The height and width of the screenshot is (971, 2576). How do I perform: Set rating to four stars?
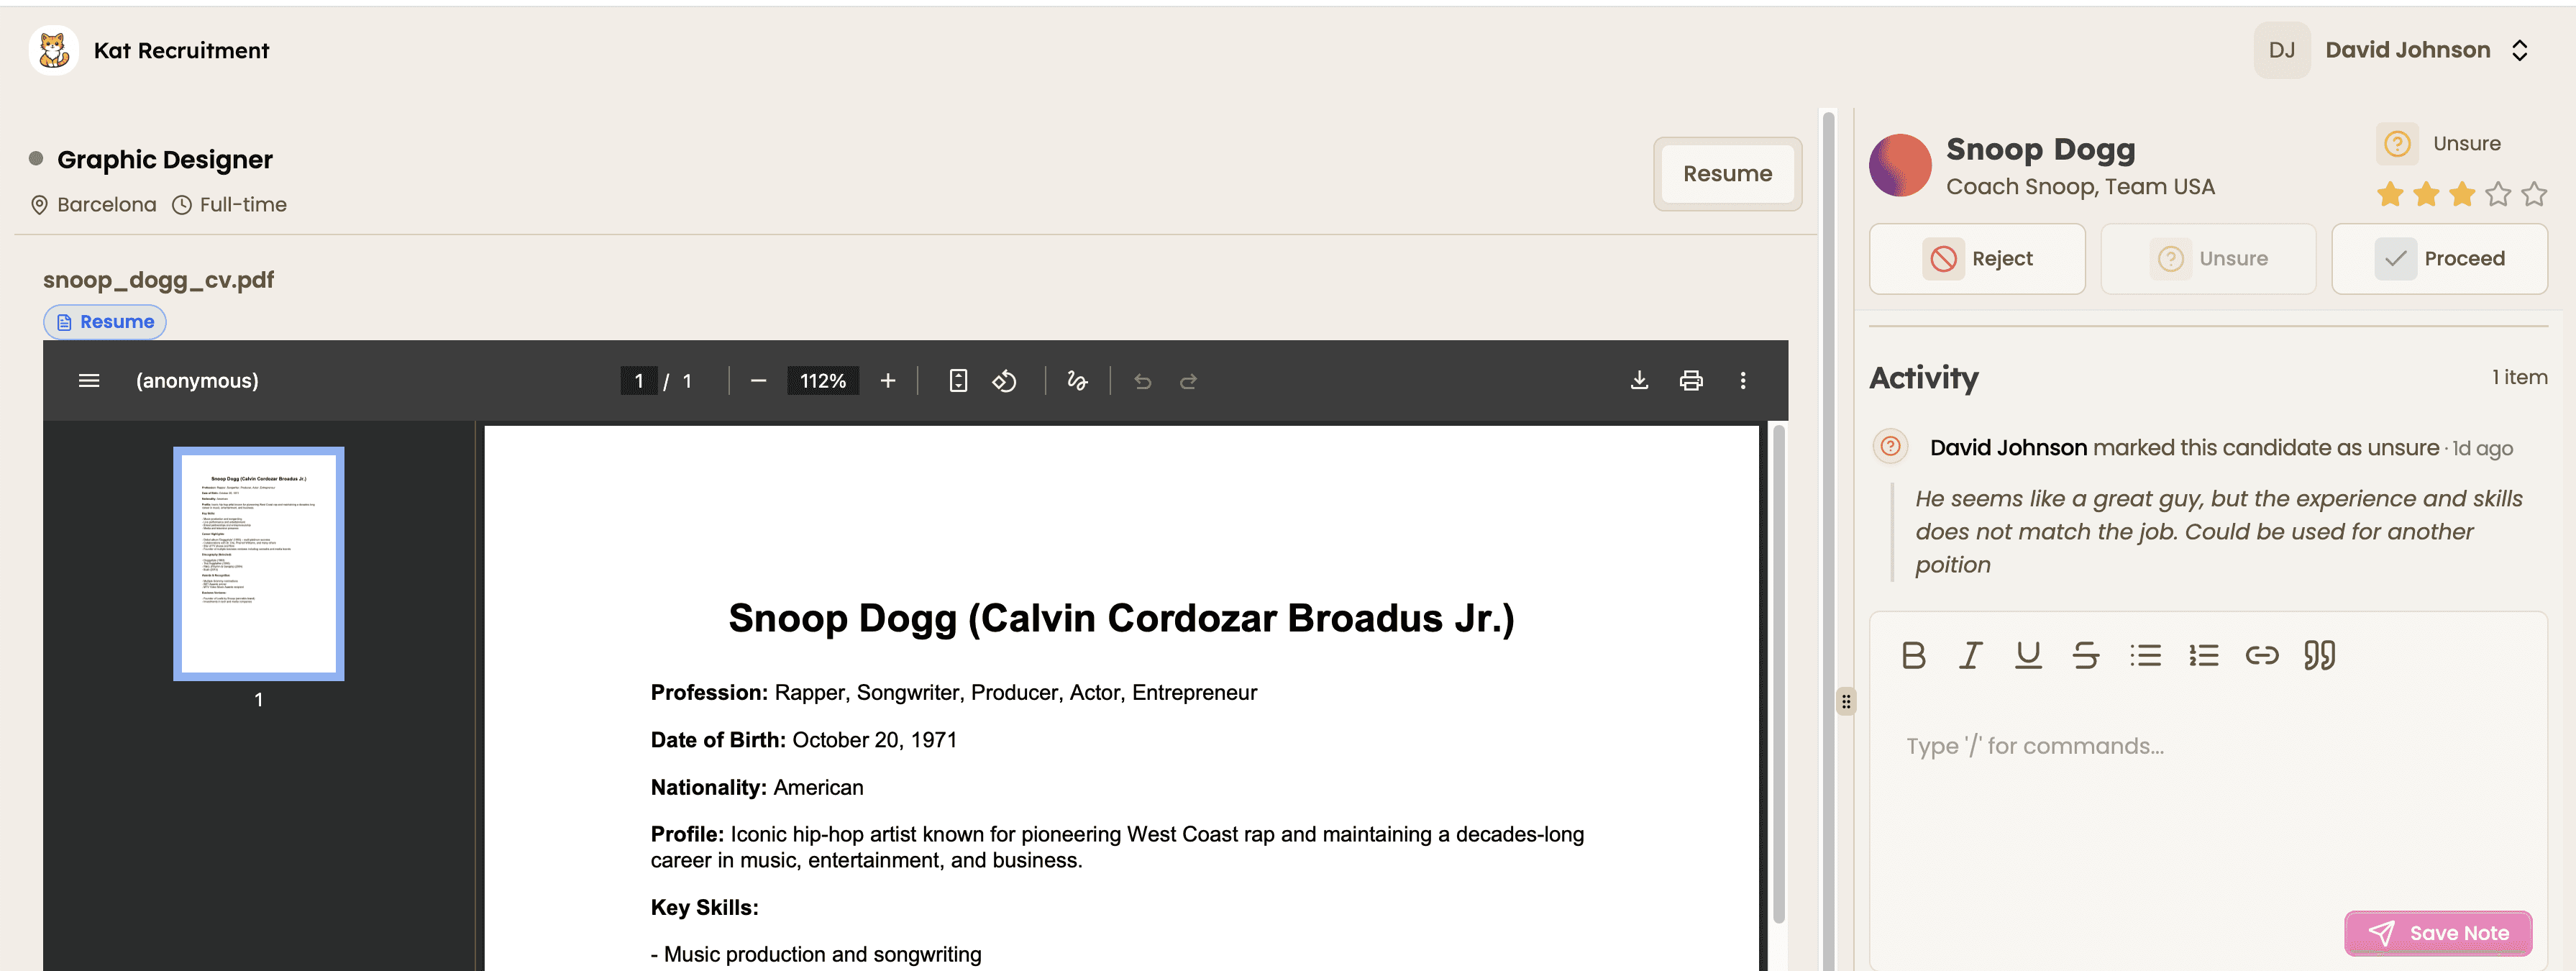coord(2498,194)
